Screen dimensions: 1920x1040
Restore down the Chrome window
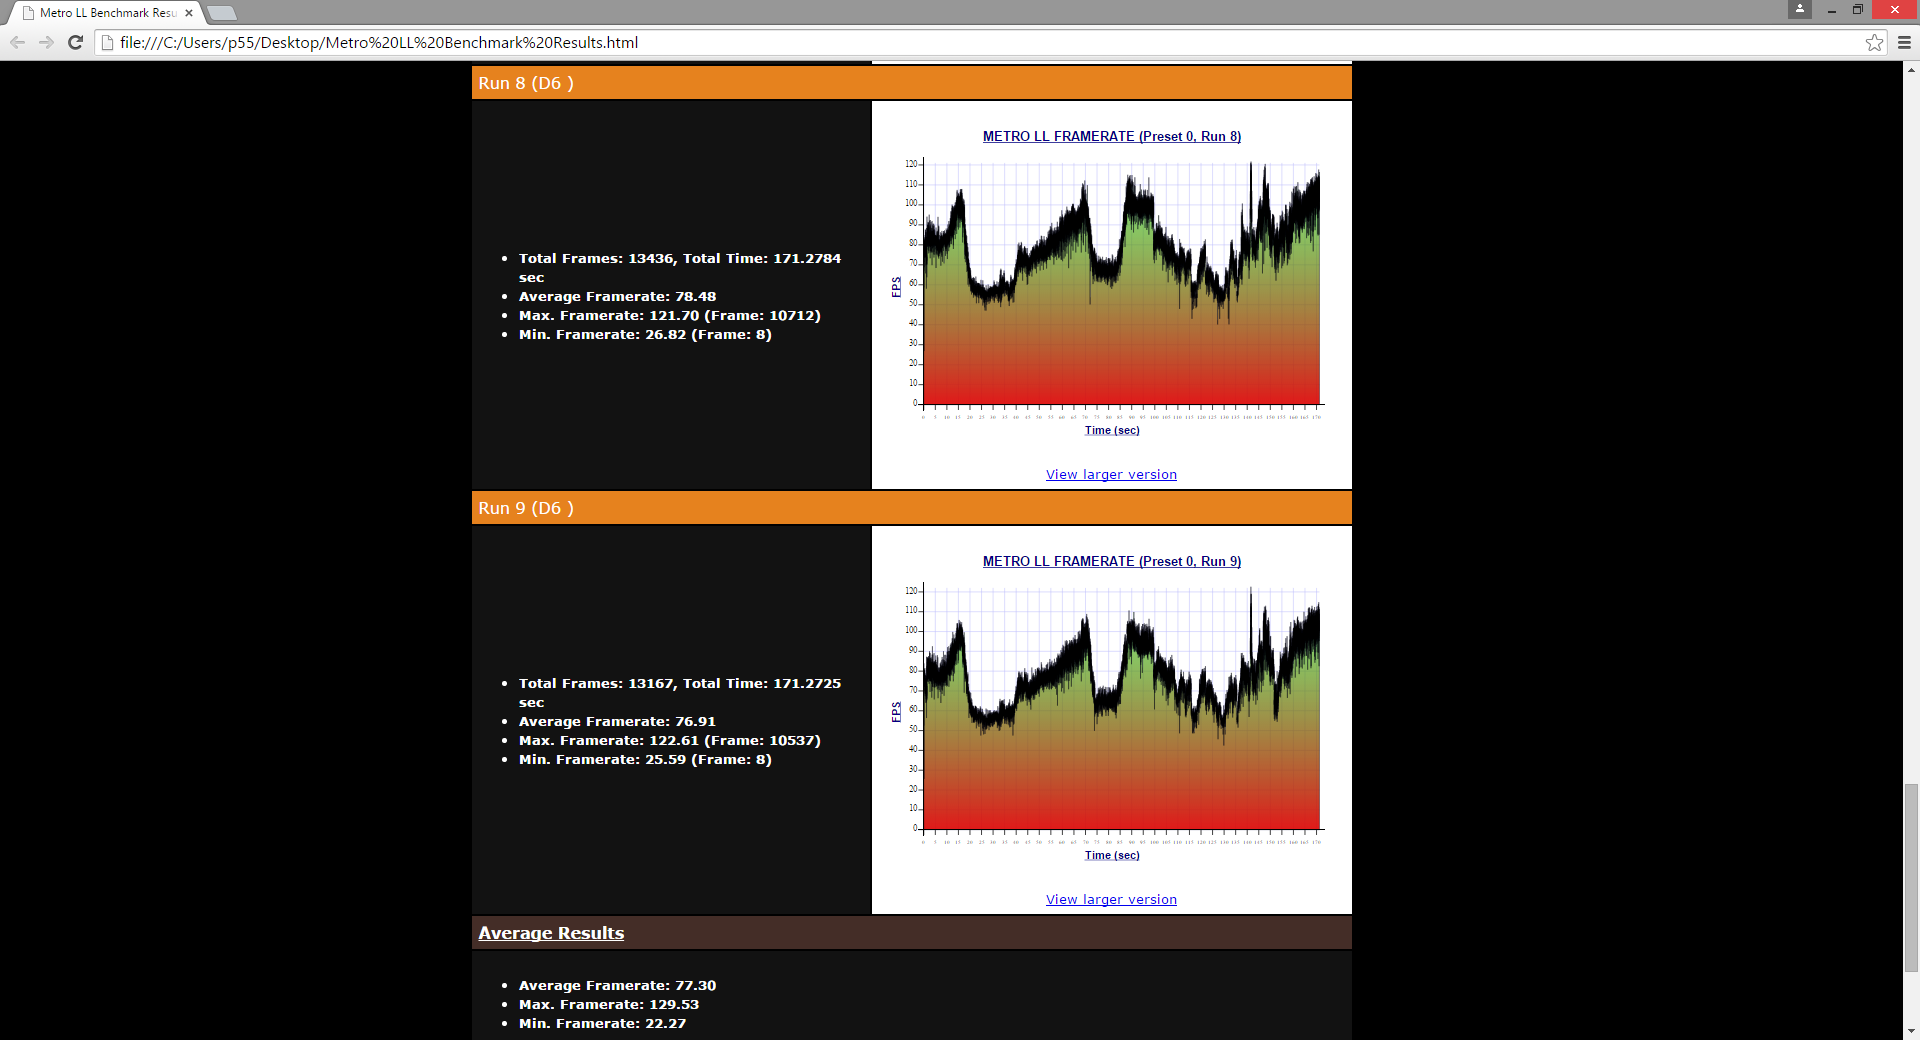coord(1857,10)
